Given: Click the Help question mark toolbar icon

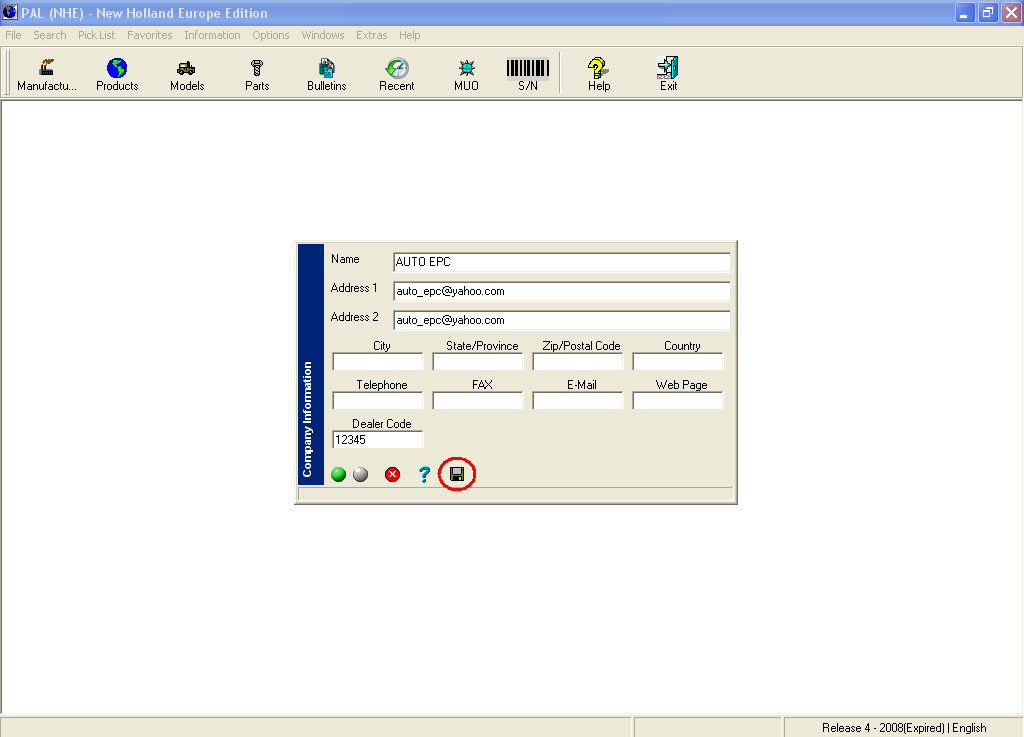Looking at the screenshot, I should (x=598, y=74).
